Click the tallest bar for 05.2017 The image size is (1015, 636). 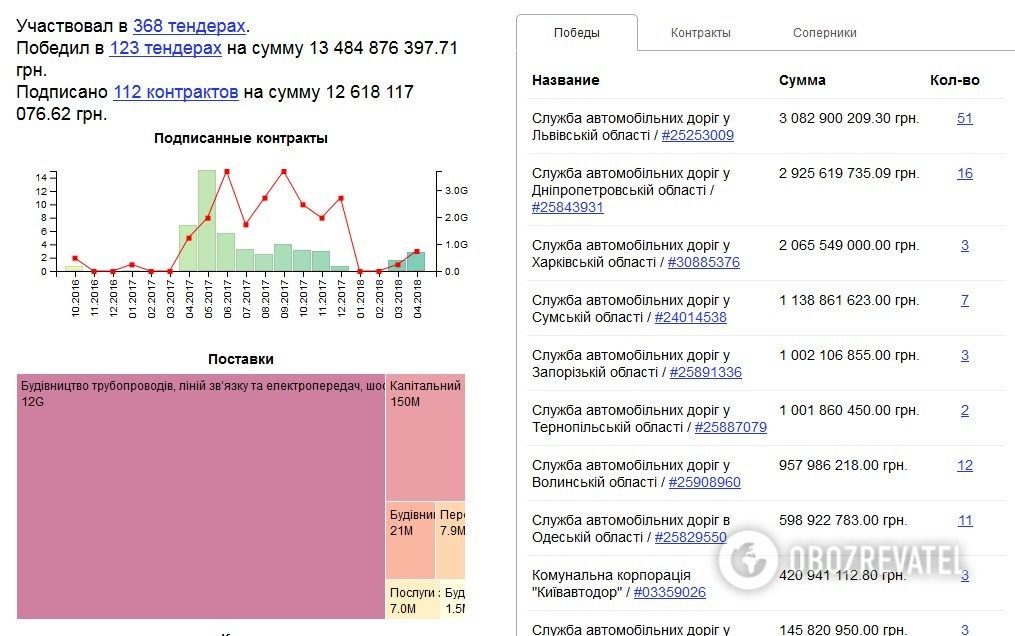207,220
